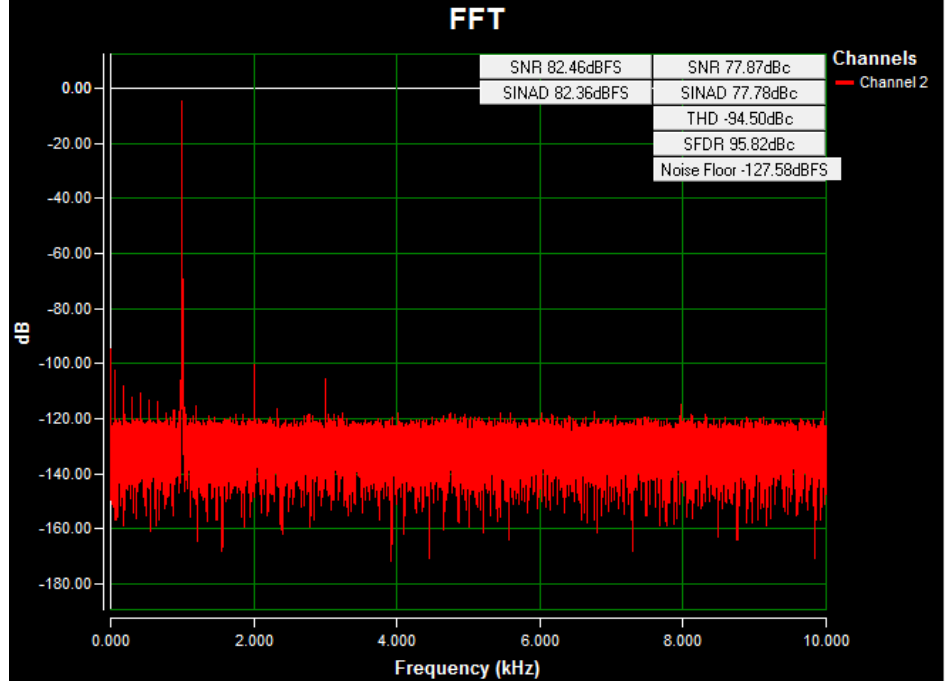Click the THD -94.50dBc readout
This screenshot has width=951, height=681.
(x=739, y=118)
